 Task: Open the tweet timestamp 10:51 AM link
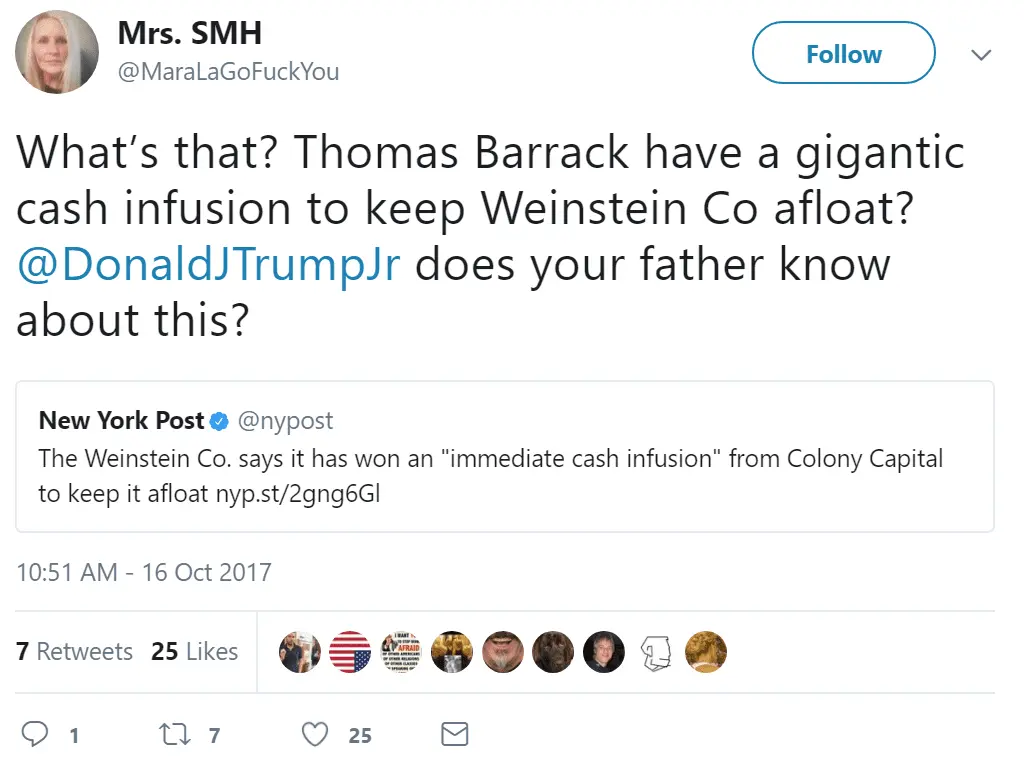point(144,573)
